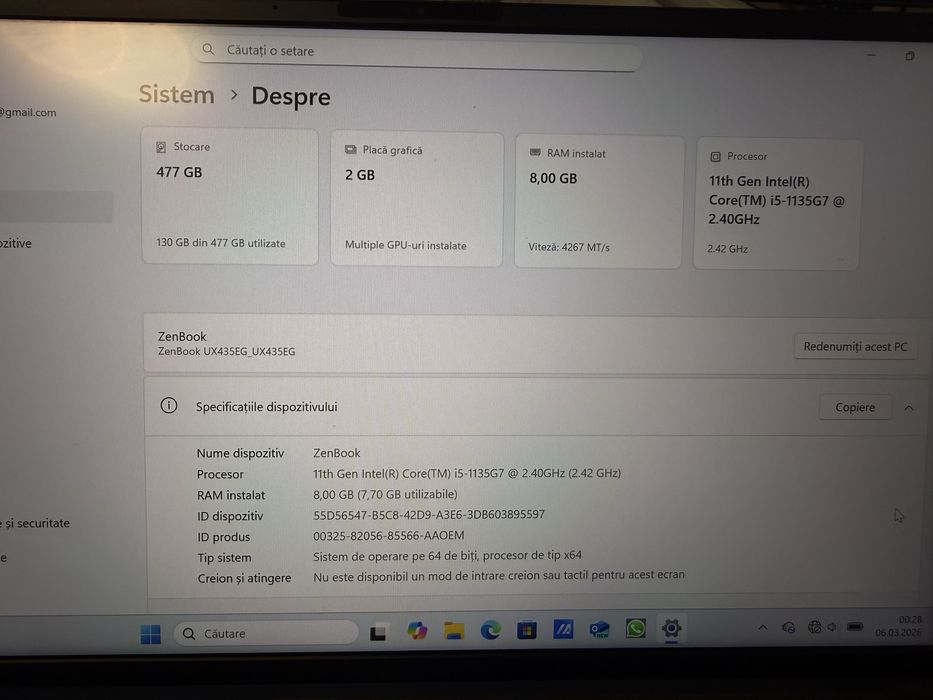Open the sidebar item ending in 'zitive'
Image resolution: width=933 pixels, height=700 pixels.
tap(16, 243)
